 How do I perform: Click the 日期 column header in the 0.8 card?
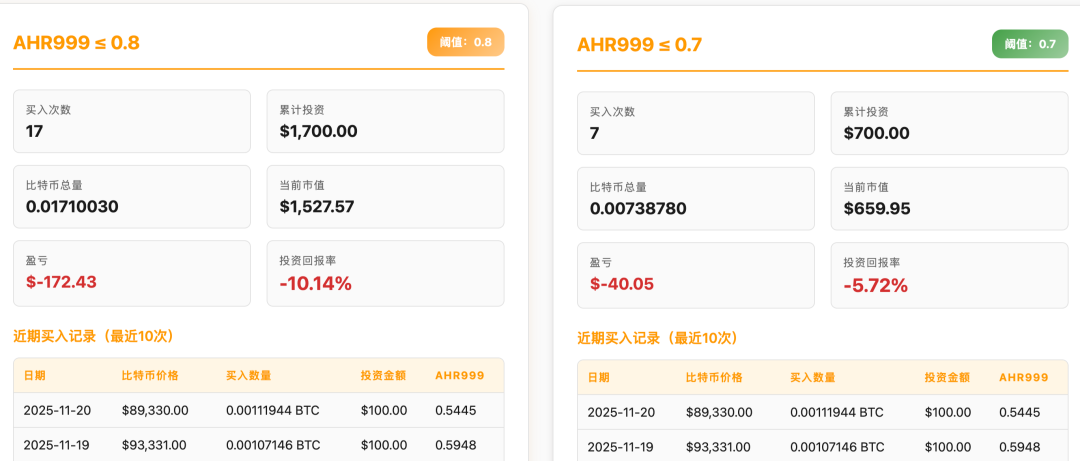[x=34, y=376]
